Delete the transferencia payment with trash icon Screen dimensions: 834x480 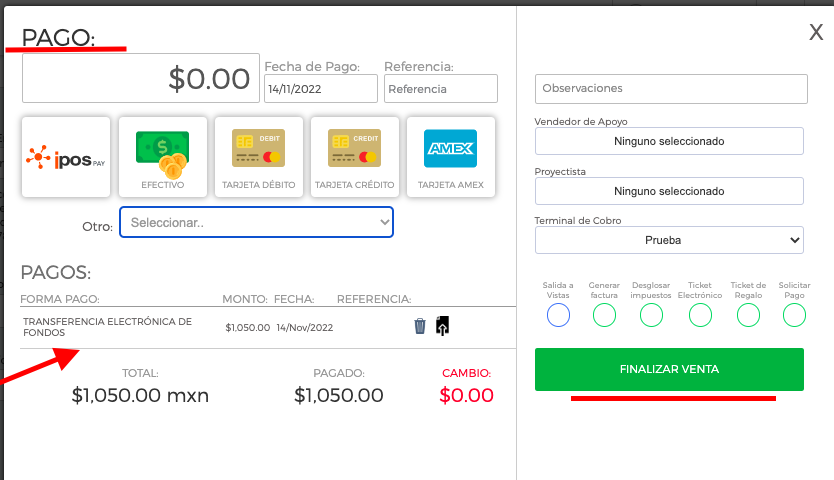[x=420, y=326]
